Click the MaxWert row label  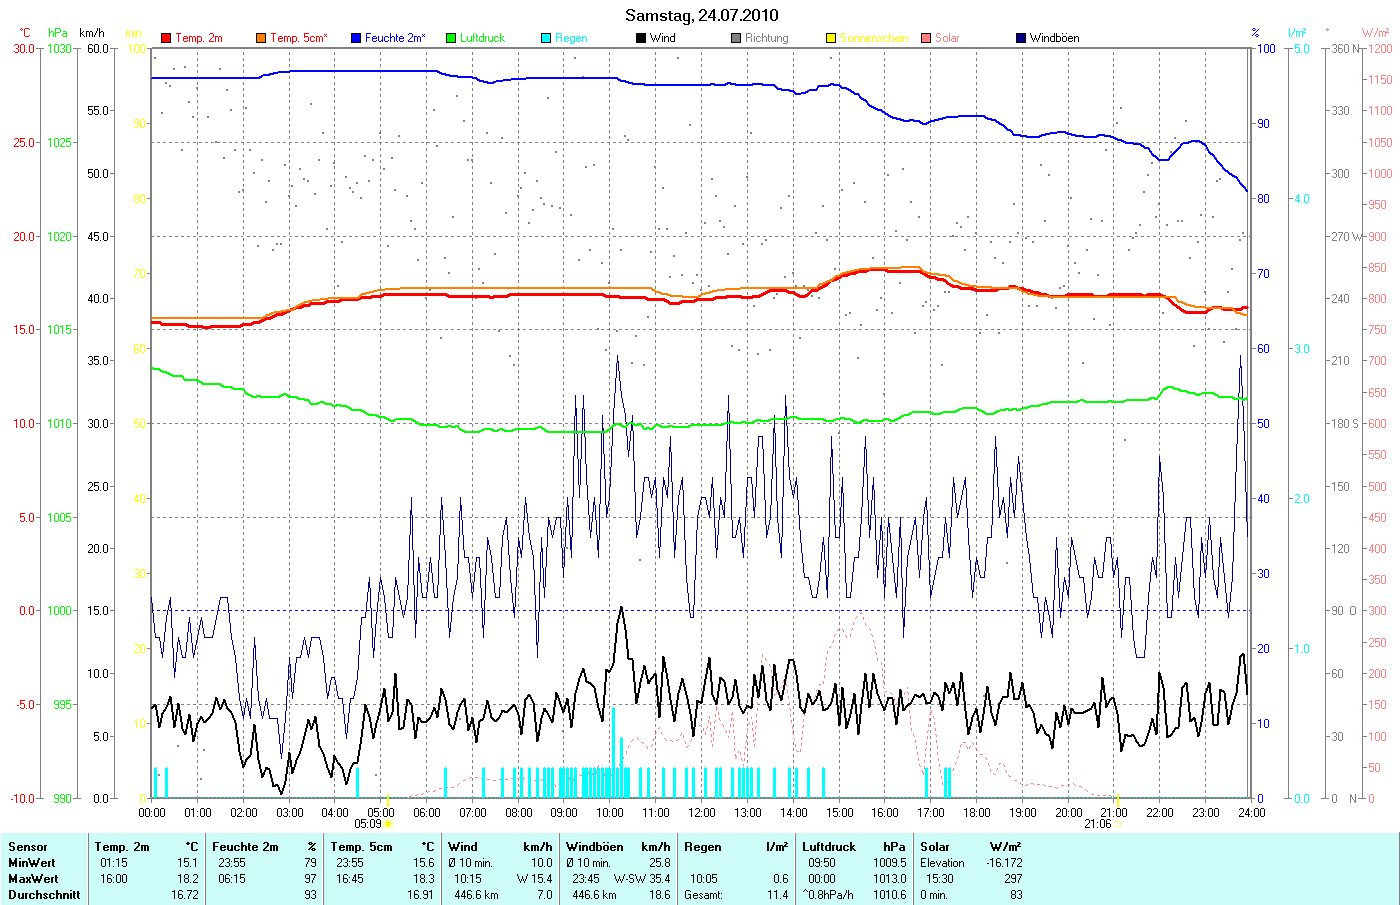[32, 879]
